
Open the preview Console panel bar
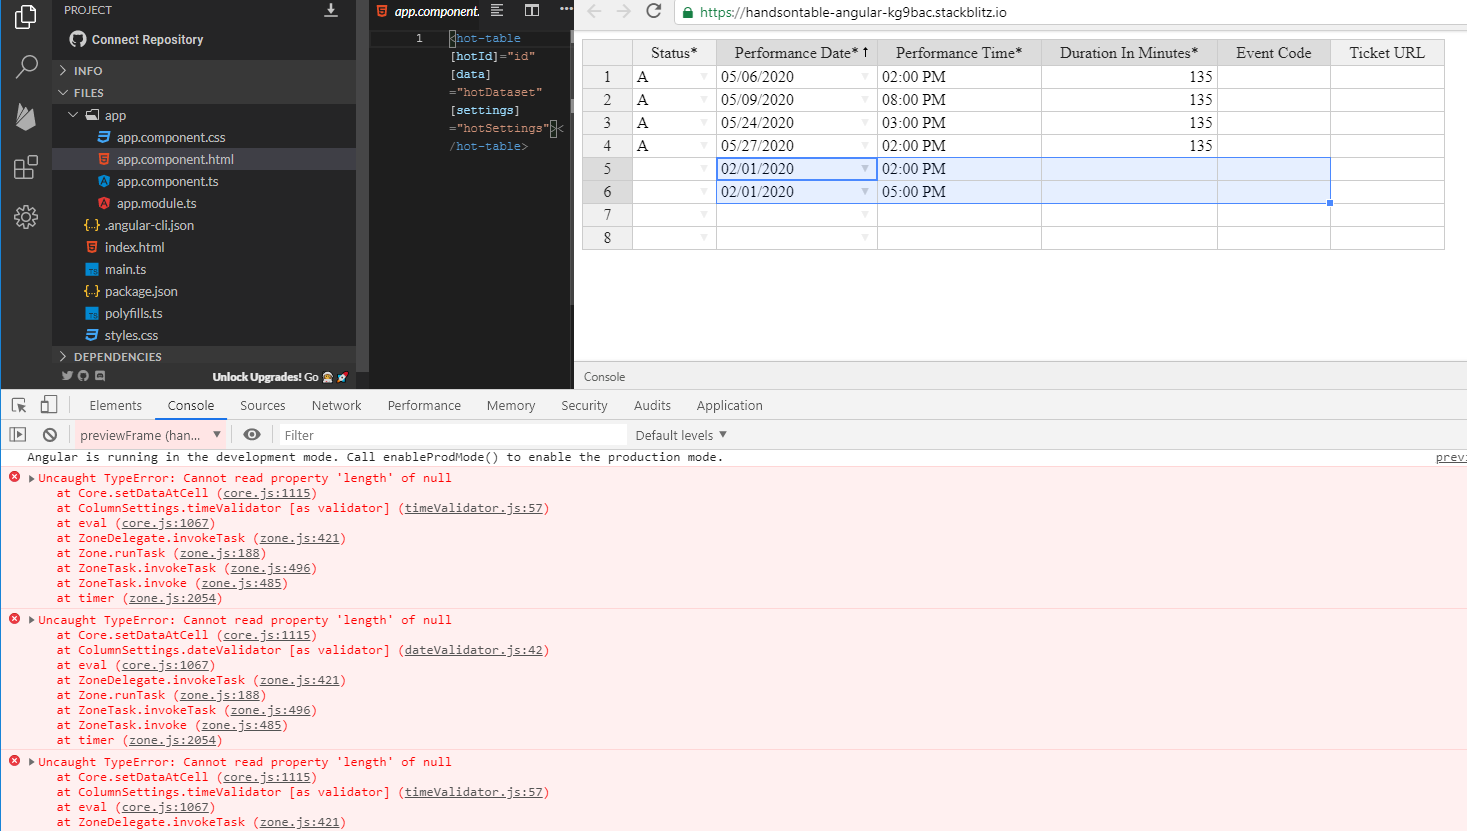point(1020,376)
